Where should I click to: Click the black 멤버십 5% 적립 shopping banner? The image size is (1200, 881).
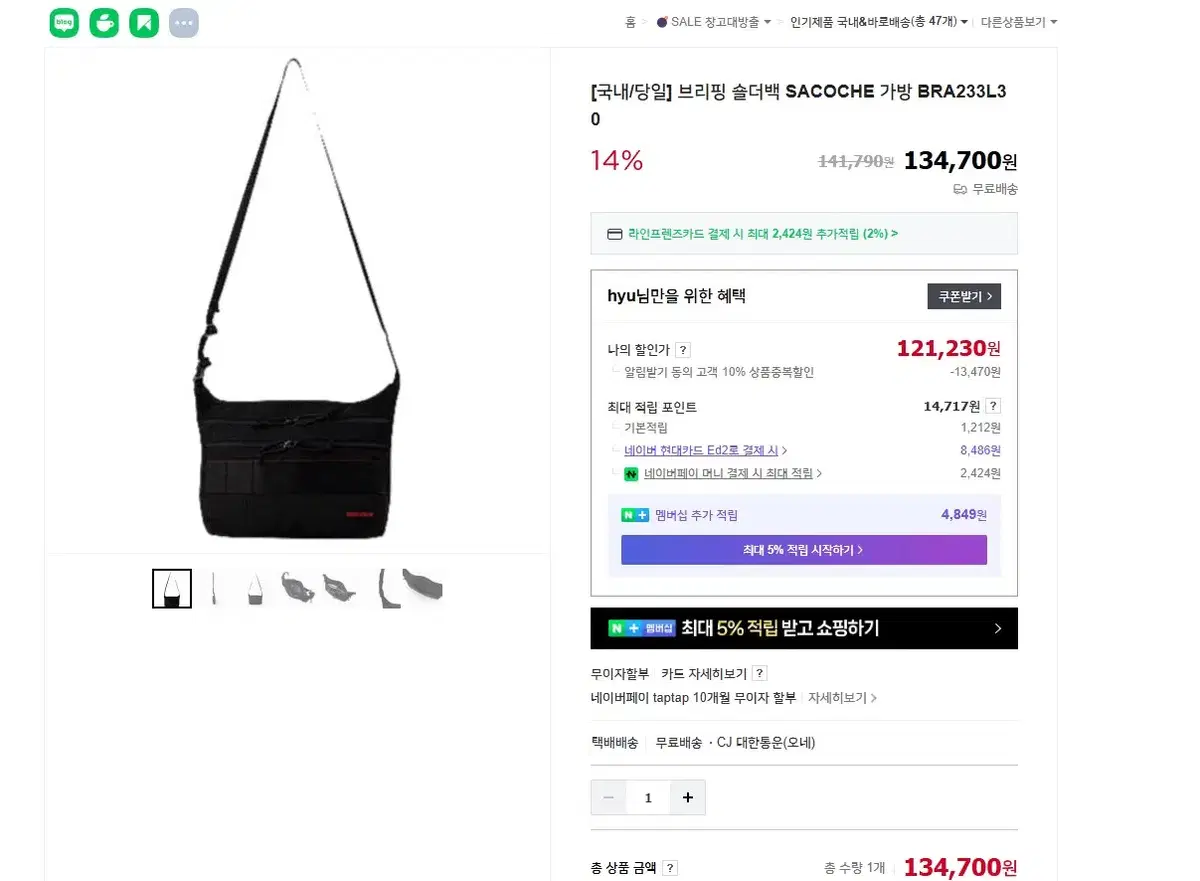(803, 628)
